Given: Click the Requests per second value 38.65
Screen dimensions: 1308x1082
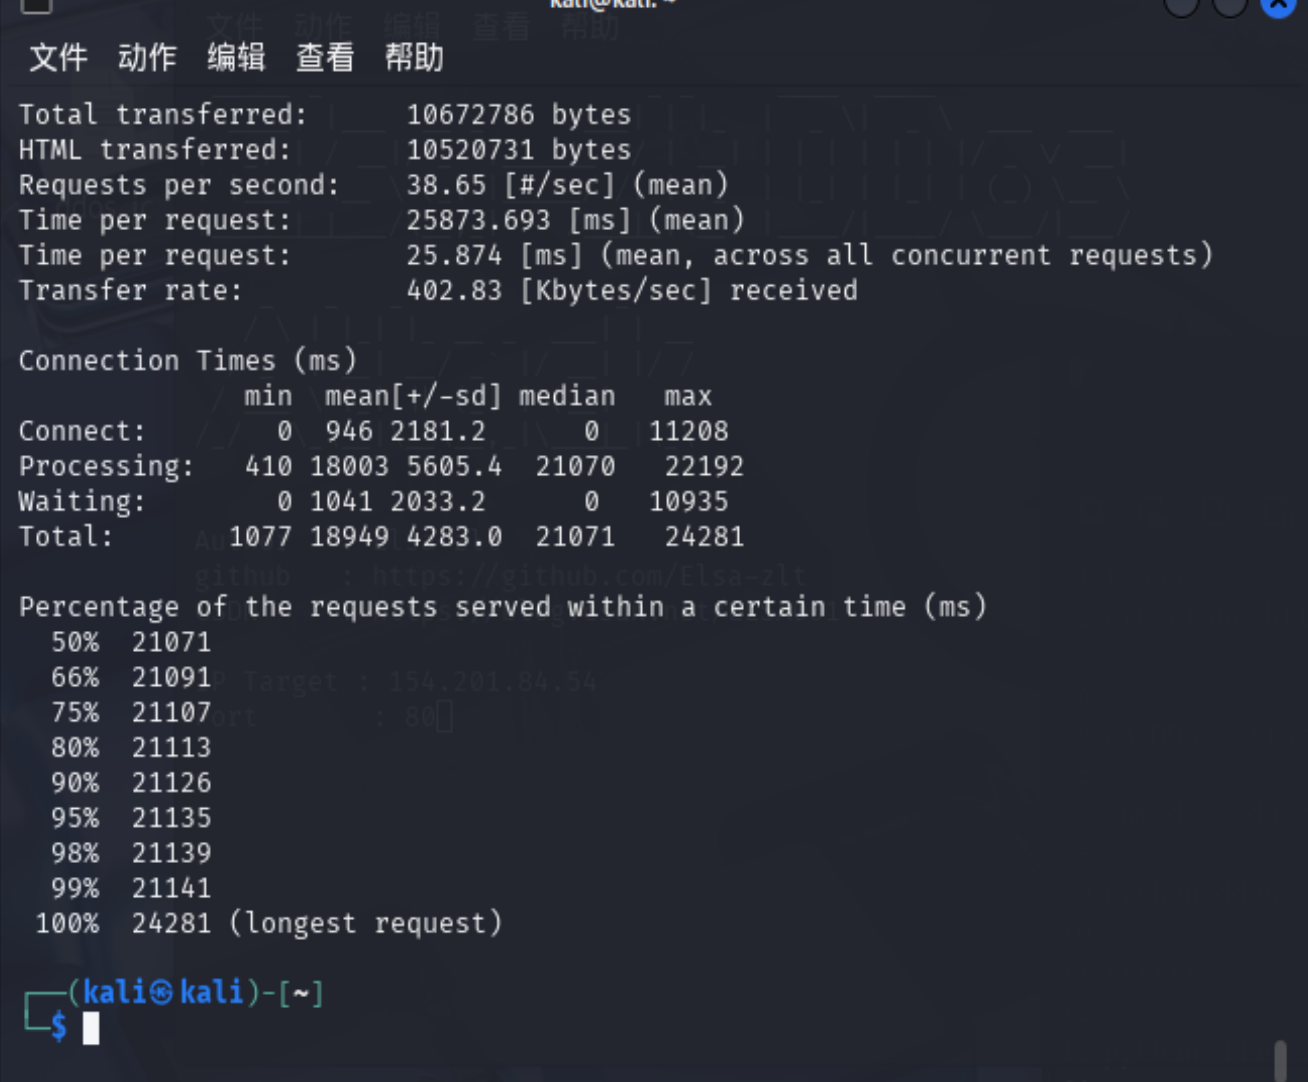Looking at the screenshot, I should pyautogui.click(x=446, y=185).
